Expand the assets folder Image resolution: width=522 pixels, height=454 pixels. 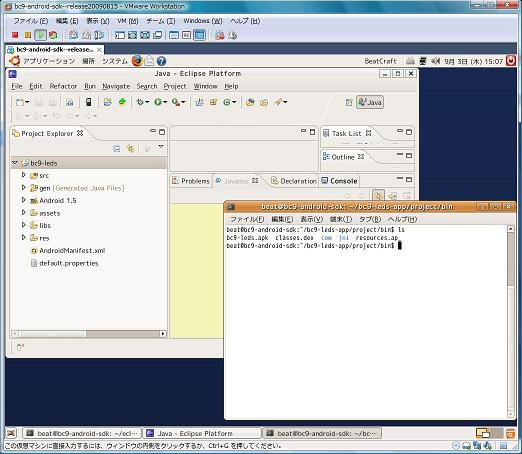[24, 213]
